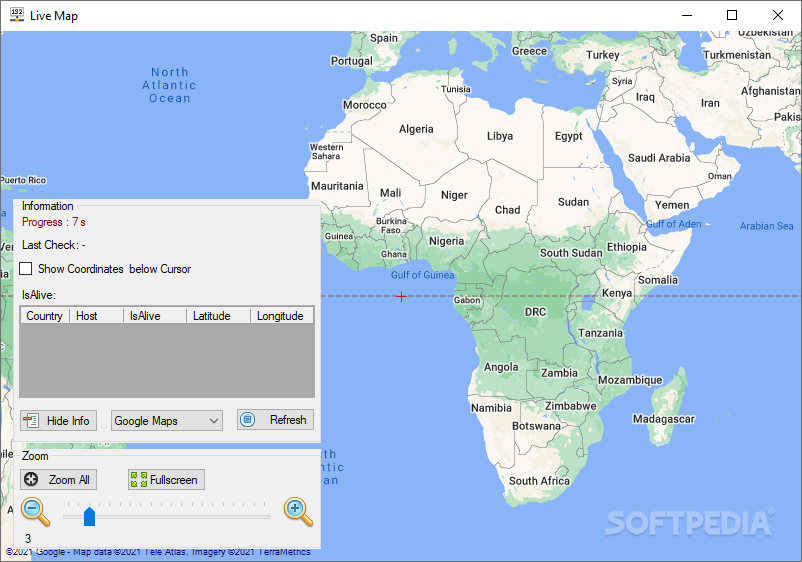Image resolution: width=802 pixels, height=562 pixels.
Task: Click the Saudi Arabia label on map
Action: [x=659, y=158]
